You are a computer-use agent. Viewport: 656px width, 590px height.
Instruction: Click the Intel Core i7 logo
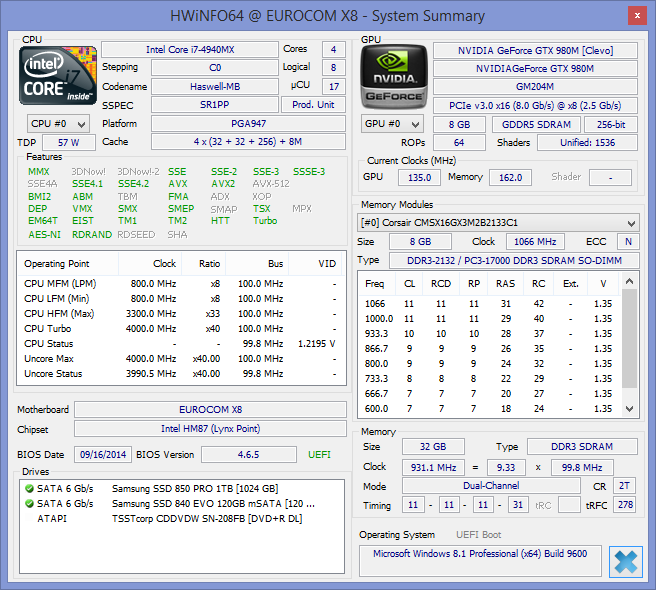[58, 76]
